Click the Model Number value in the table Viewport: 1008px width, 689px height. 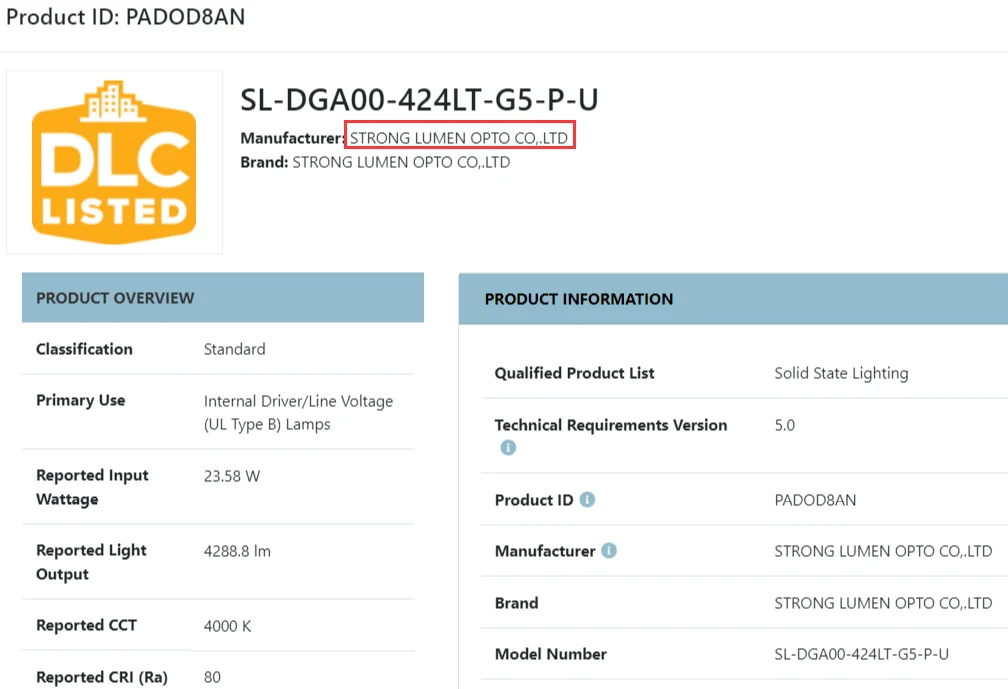pos(861,654)
